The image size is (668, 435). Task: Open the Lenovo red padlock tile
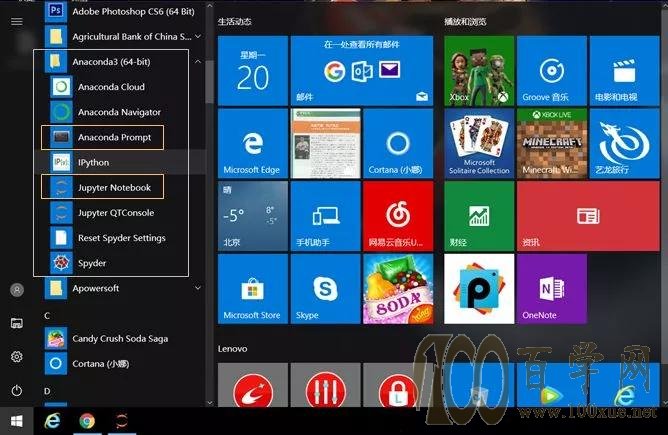[398, 385]
